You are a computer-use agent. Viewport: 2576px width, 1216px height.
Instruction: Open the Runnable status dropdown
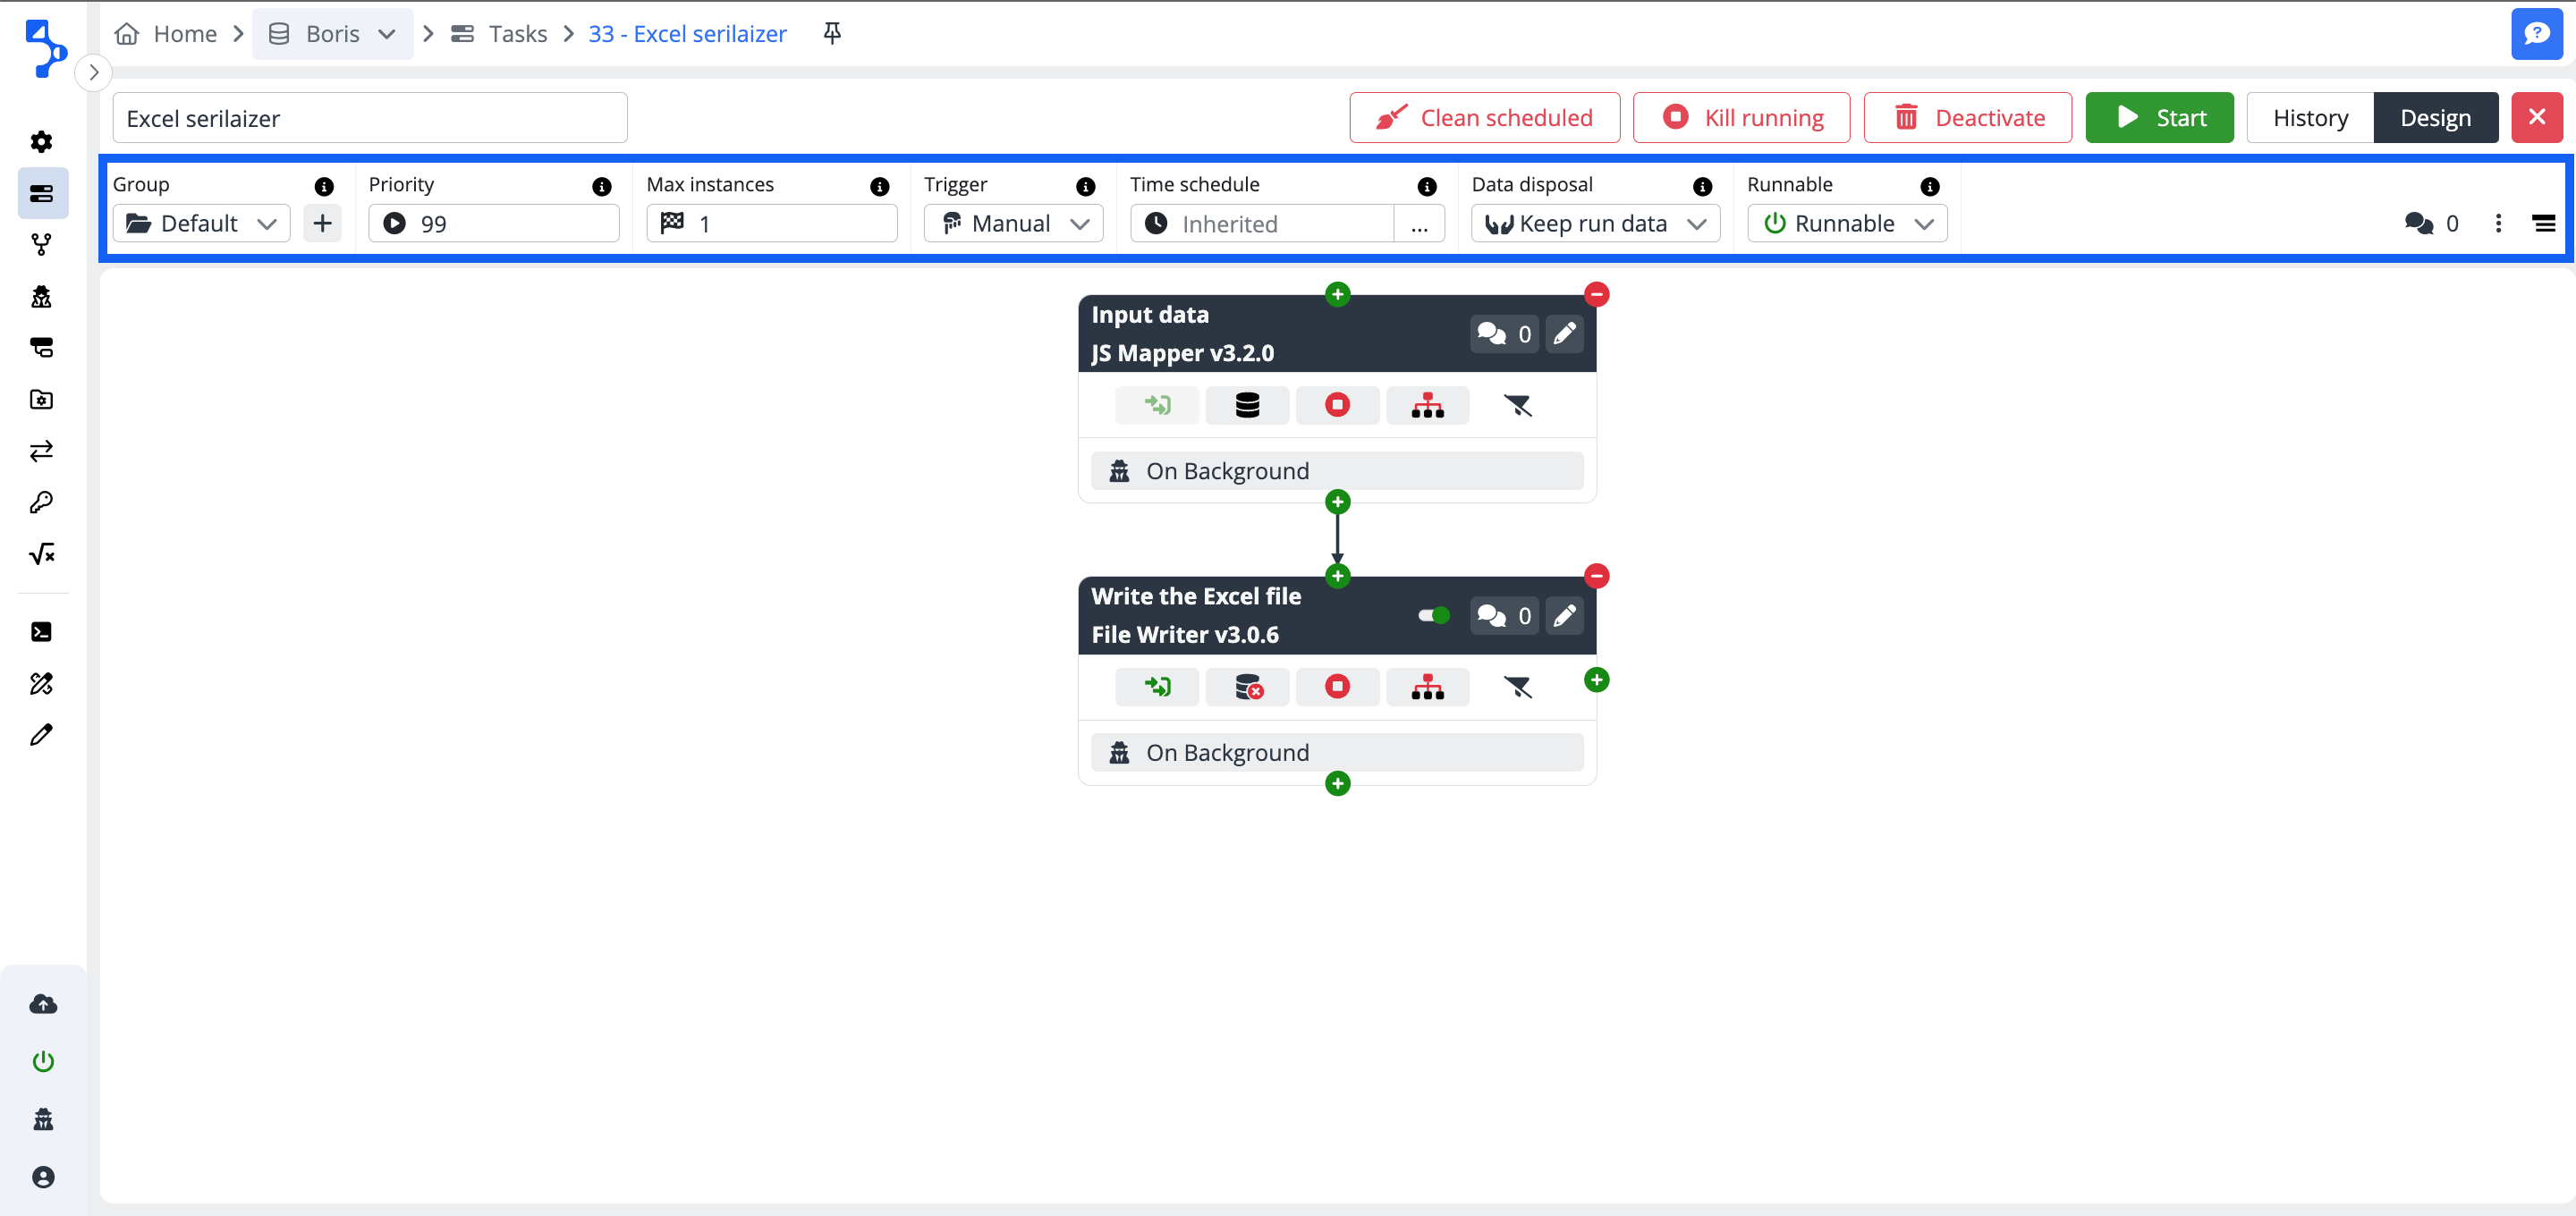1847,223
